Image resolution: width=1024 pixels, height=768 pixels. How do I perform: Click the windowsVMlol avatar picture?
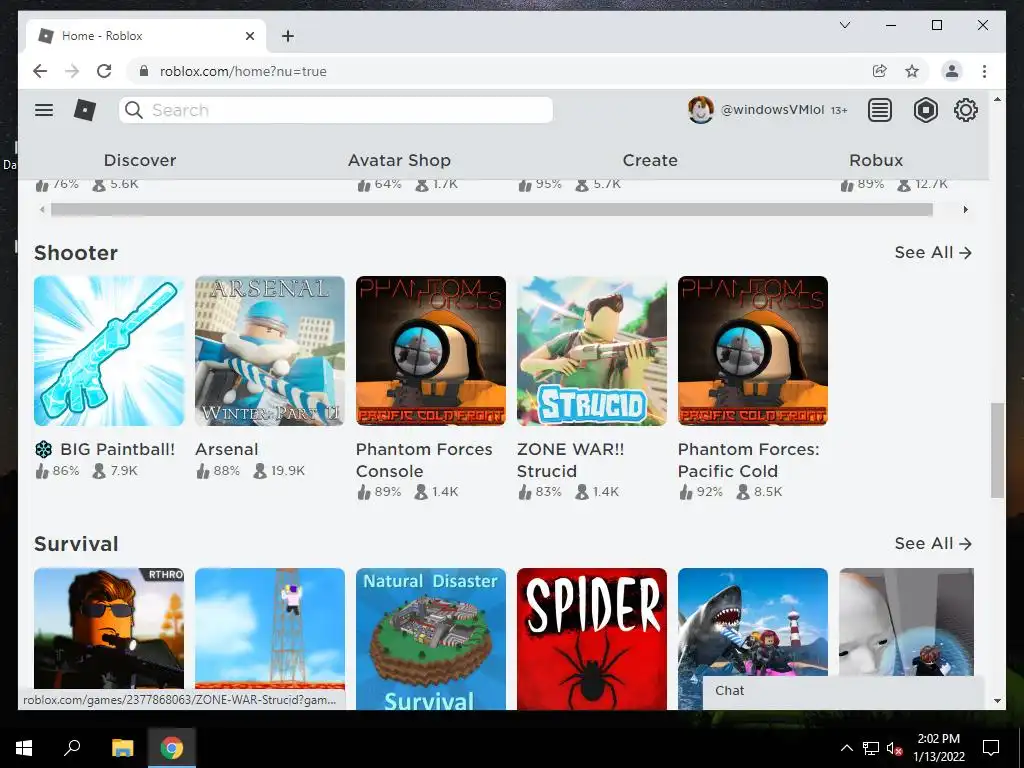701,110
